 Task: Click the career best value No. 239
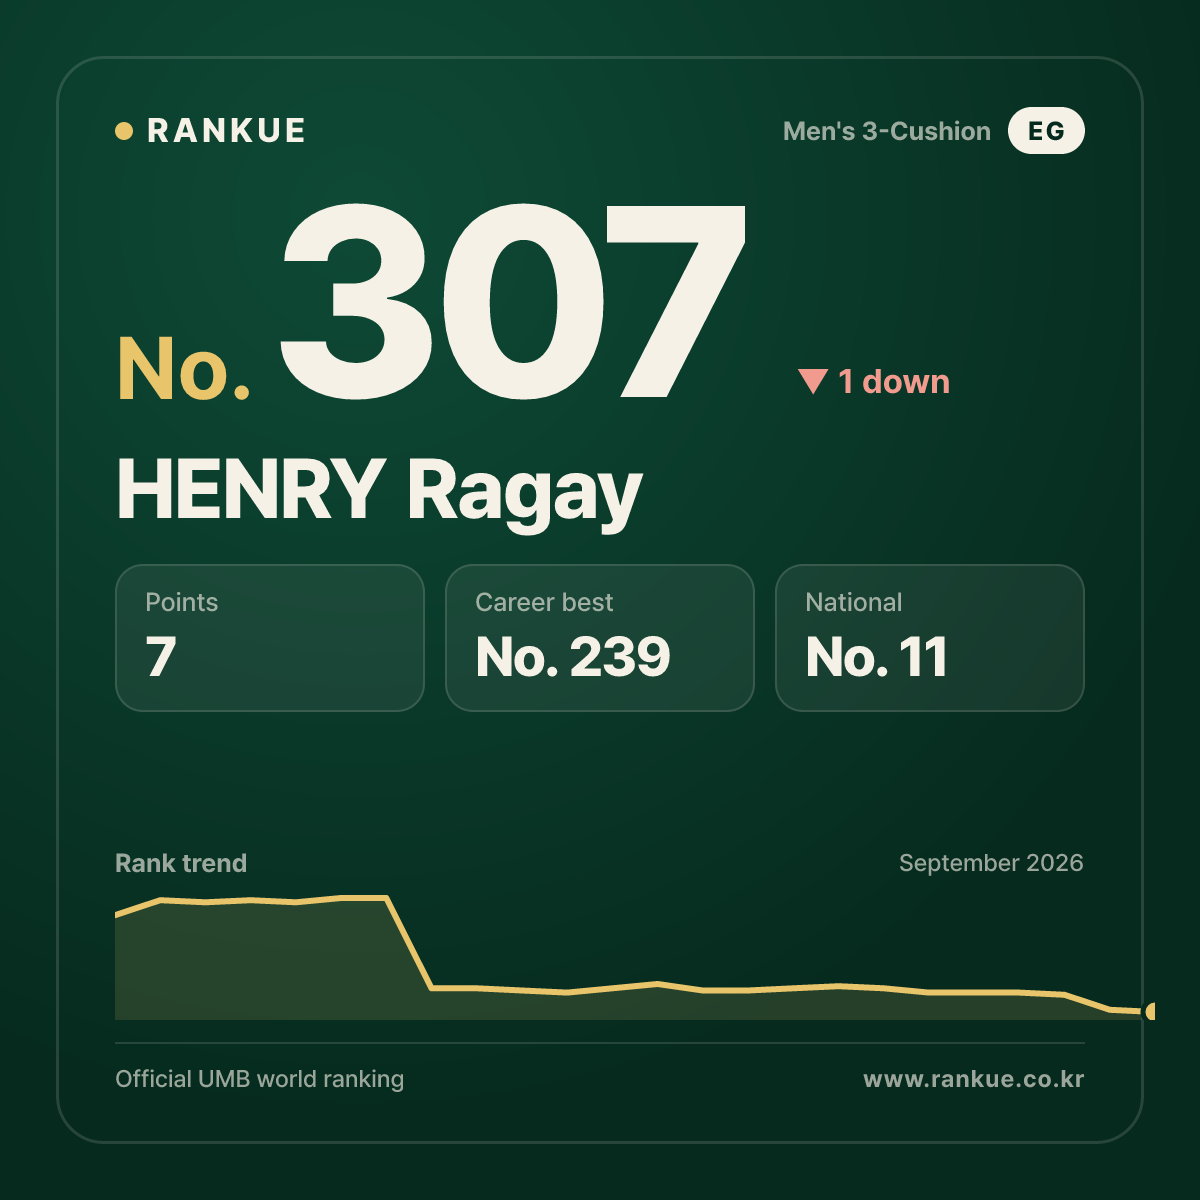(573, 657)
